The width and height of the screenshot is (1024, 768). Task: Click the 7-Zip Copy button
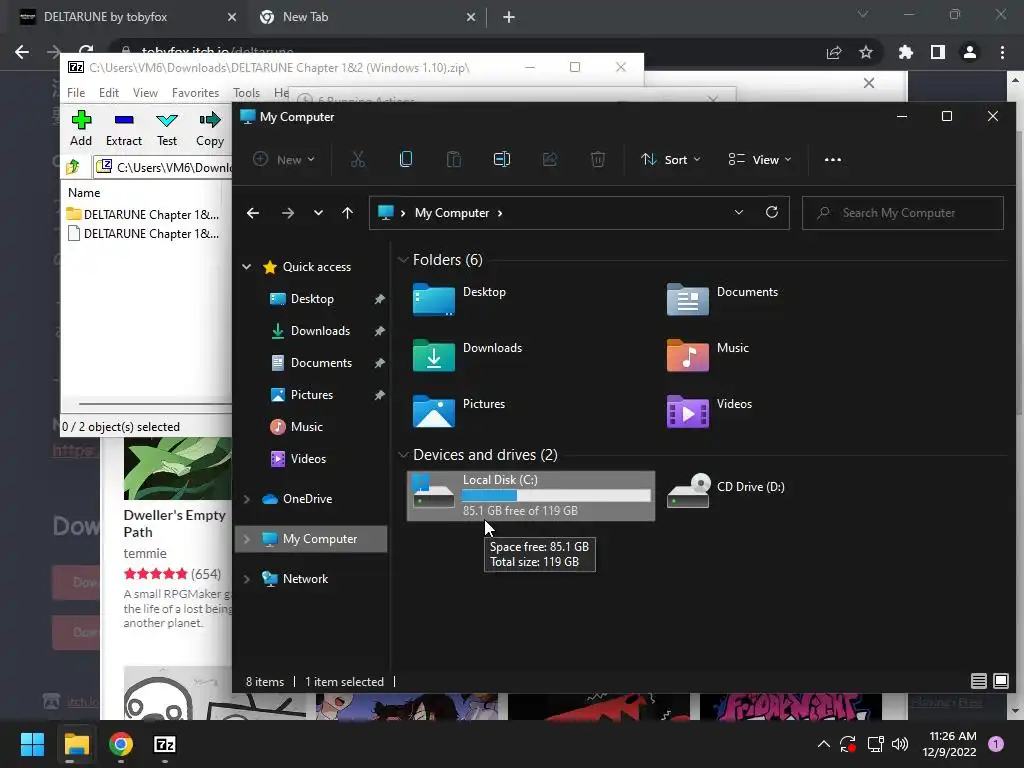[210, 128]
